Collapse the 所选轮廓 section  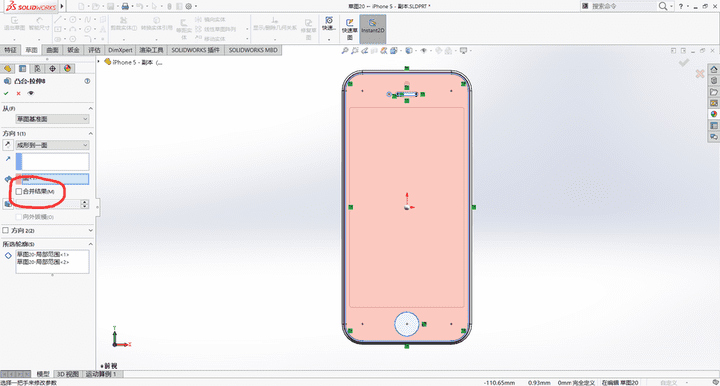pos(90,244)
